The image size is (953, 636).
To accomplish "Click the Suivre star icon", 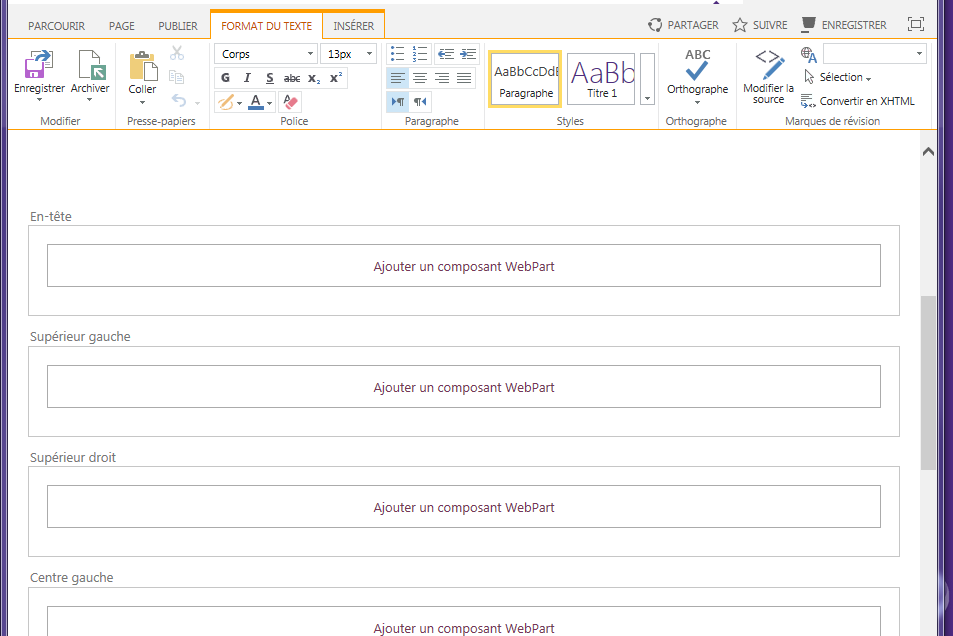I will click(x=740, y=25).
